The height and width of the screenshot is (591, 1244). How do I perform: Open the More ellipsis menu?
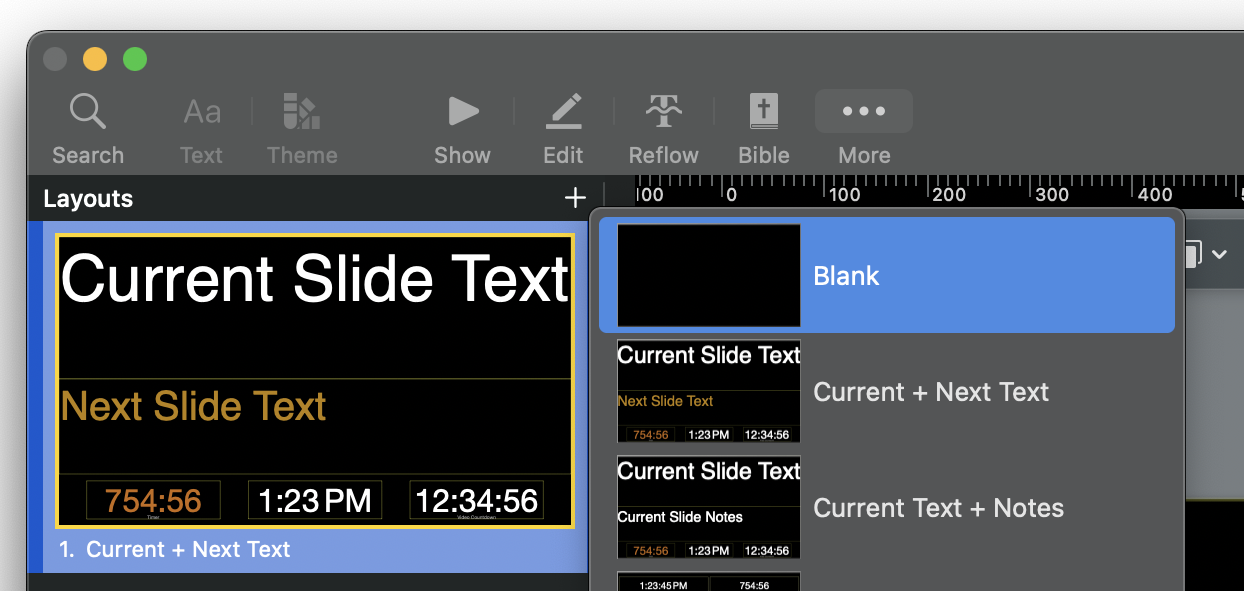(x=864, y=112)
